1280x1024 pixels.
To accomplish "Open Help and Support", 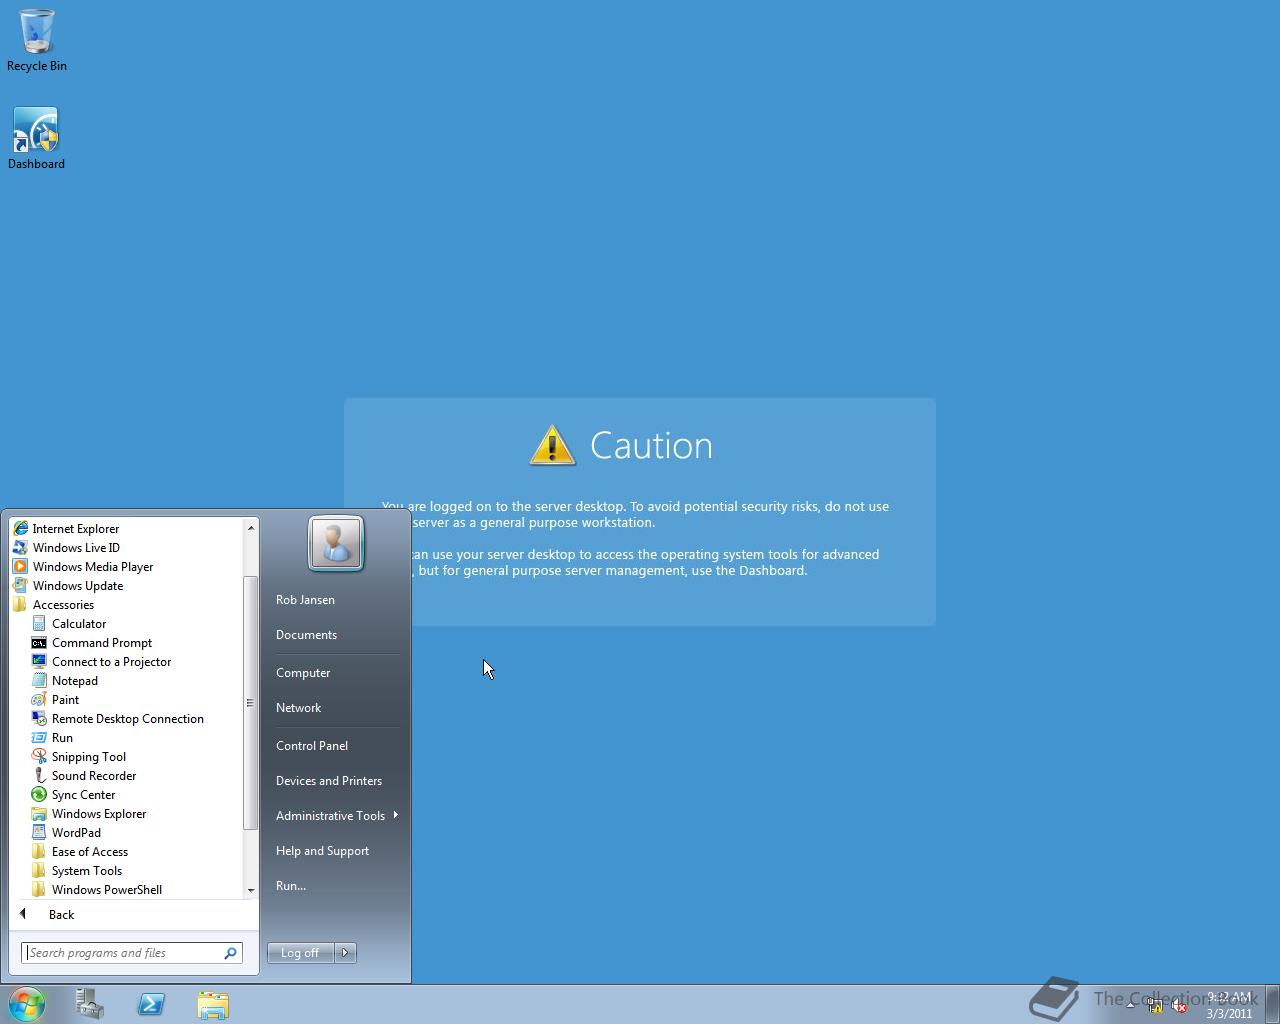I will coord(322,850).
